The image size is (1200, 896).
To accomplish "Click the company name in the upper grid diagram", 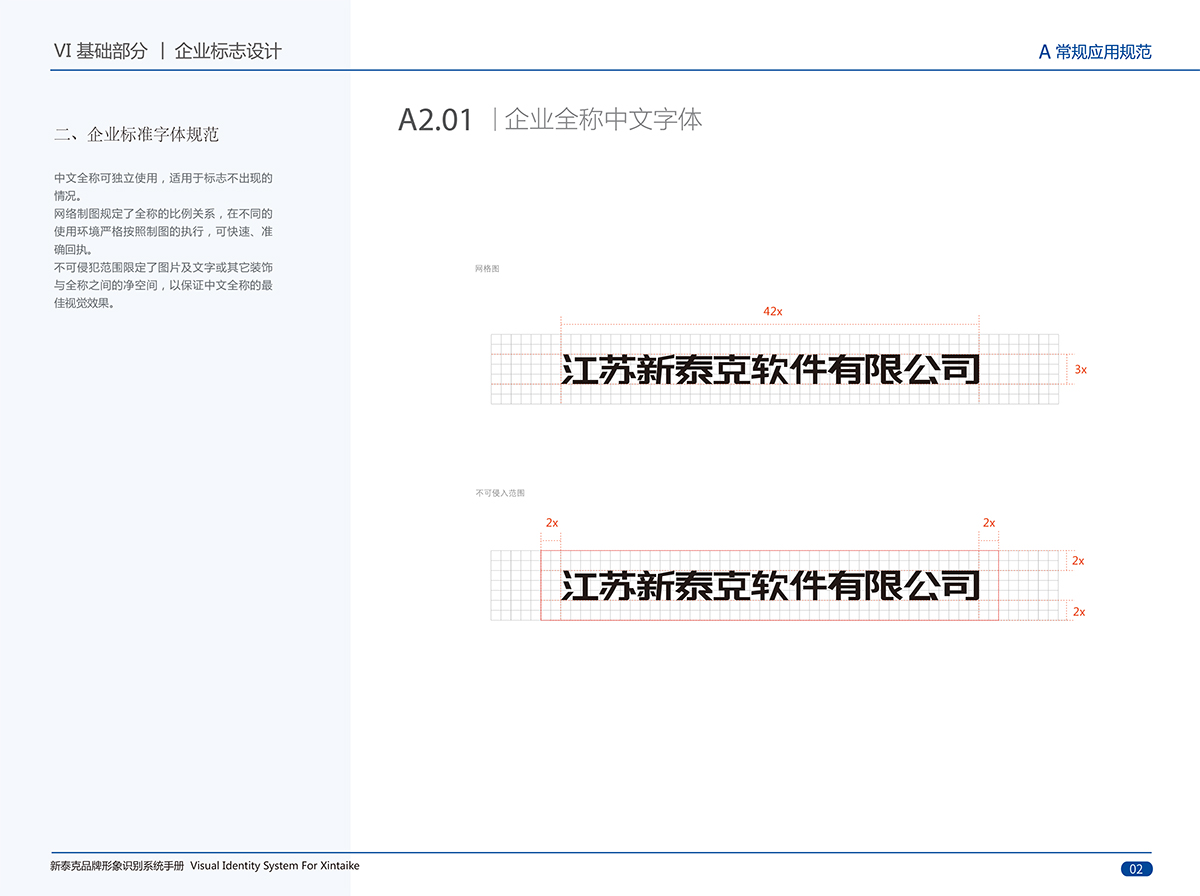I will click(x=770, y=370).
